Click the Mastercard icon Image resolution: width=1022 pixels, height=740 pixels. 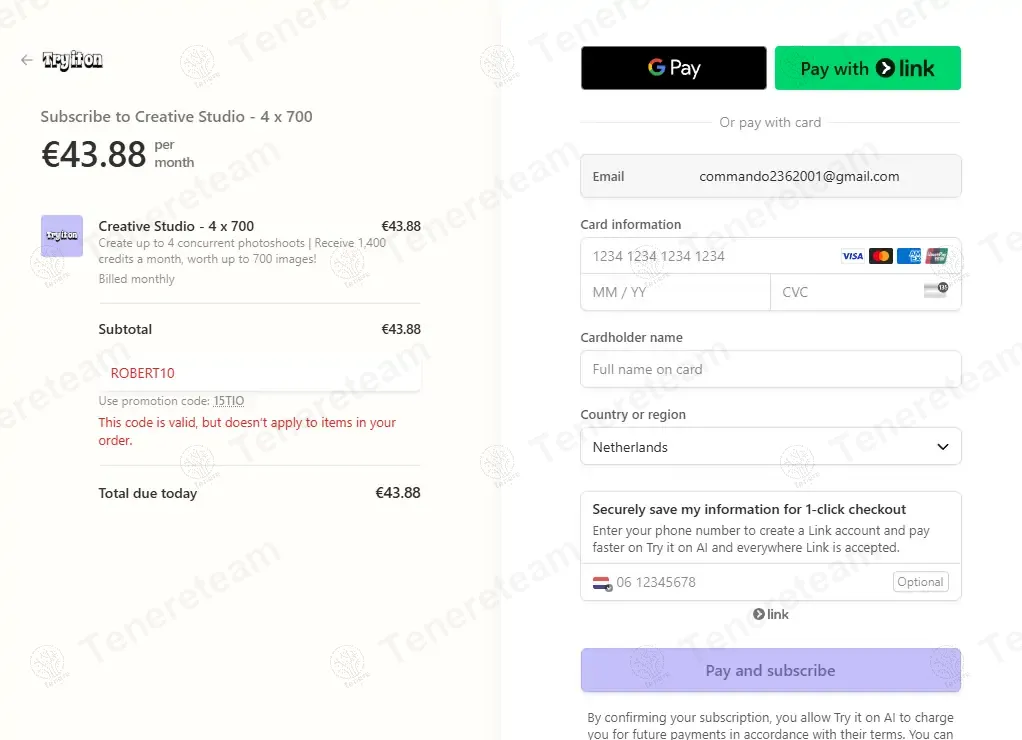click(x=880, y=256)
